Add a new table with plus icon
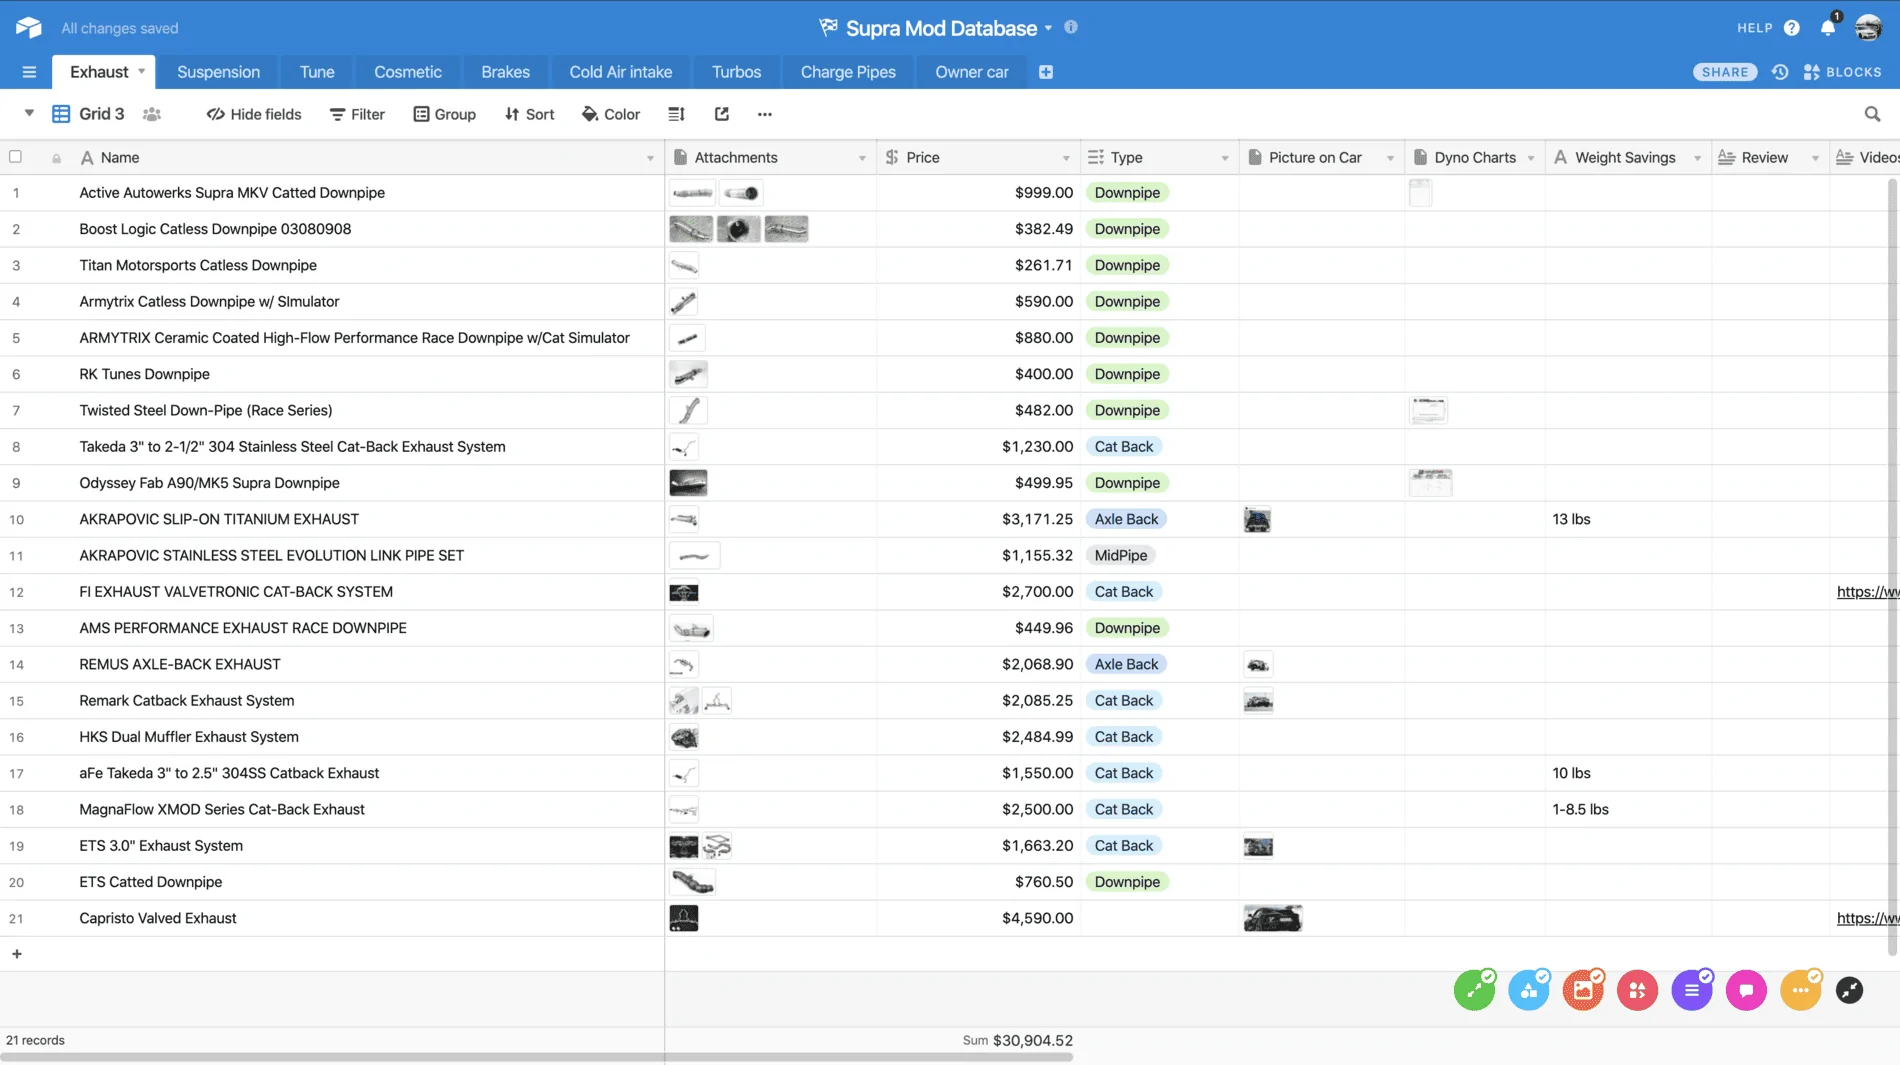The width and height of the screenshot is (1900, 1065). coord(1046,72)
